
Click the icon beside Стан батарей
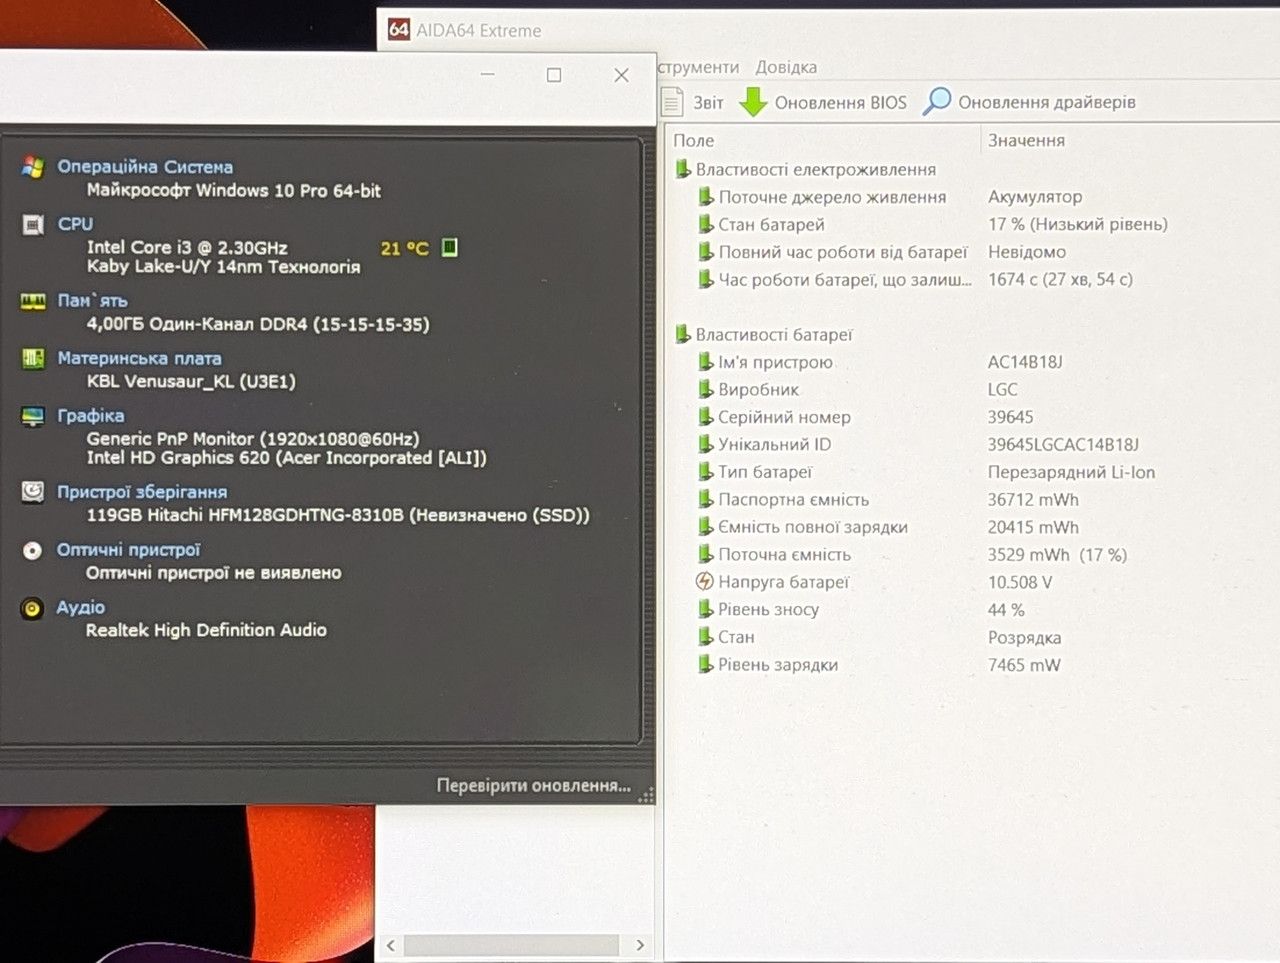(706, 224)
